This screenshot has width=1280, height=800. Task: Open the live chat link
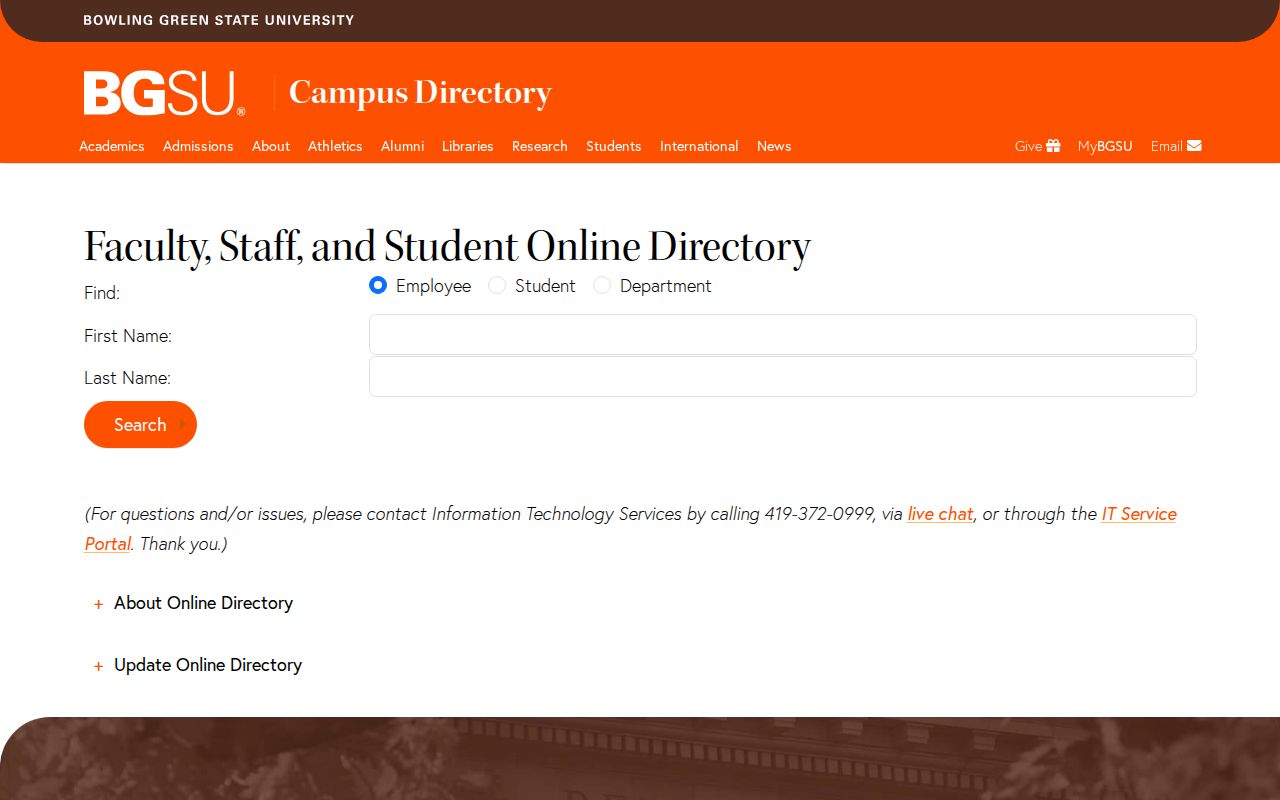pos(940,514)
